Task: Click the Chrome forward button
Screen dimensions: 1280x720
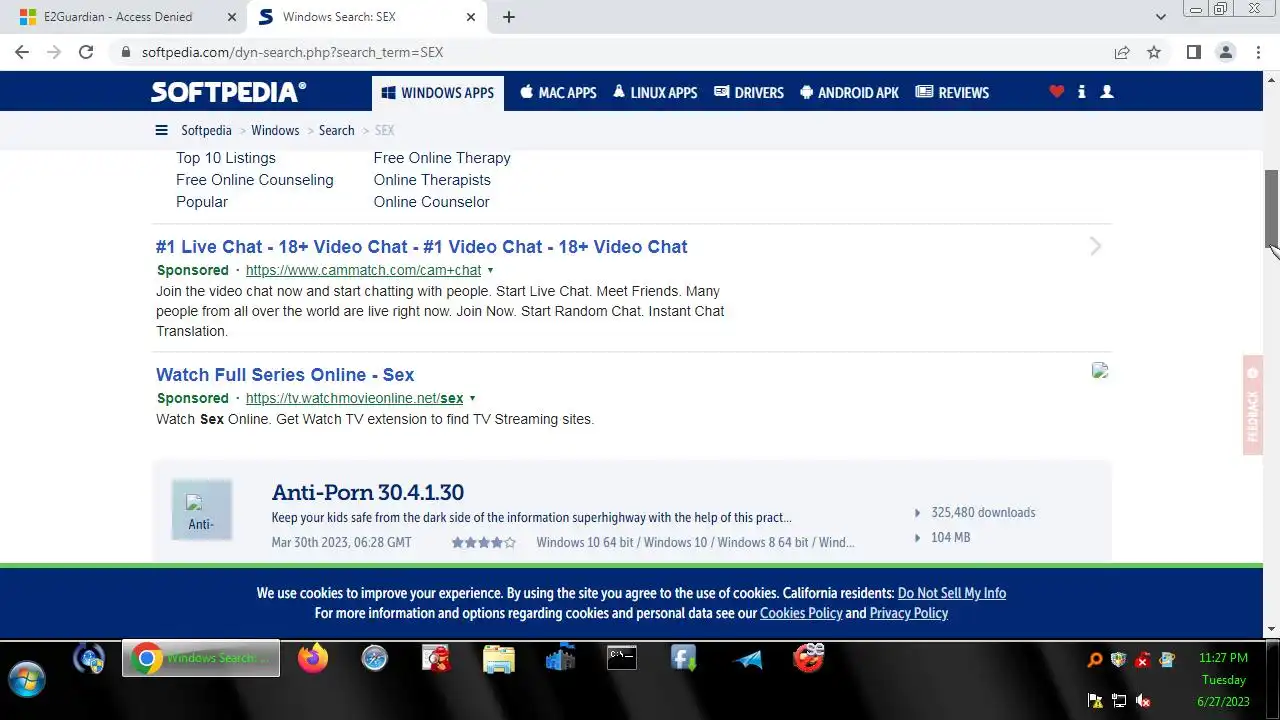Action: tap(54, 52)
